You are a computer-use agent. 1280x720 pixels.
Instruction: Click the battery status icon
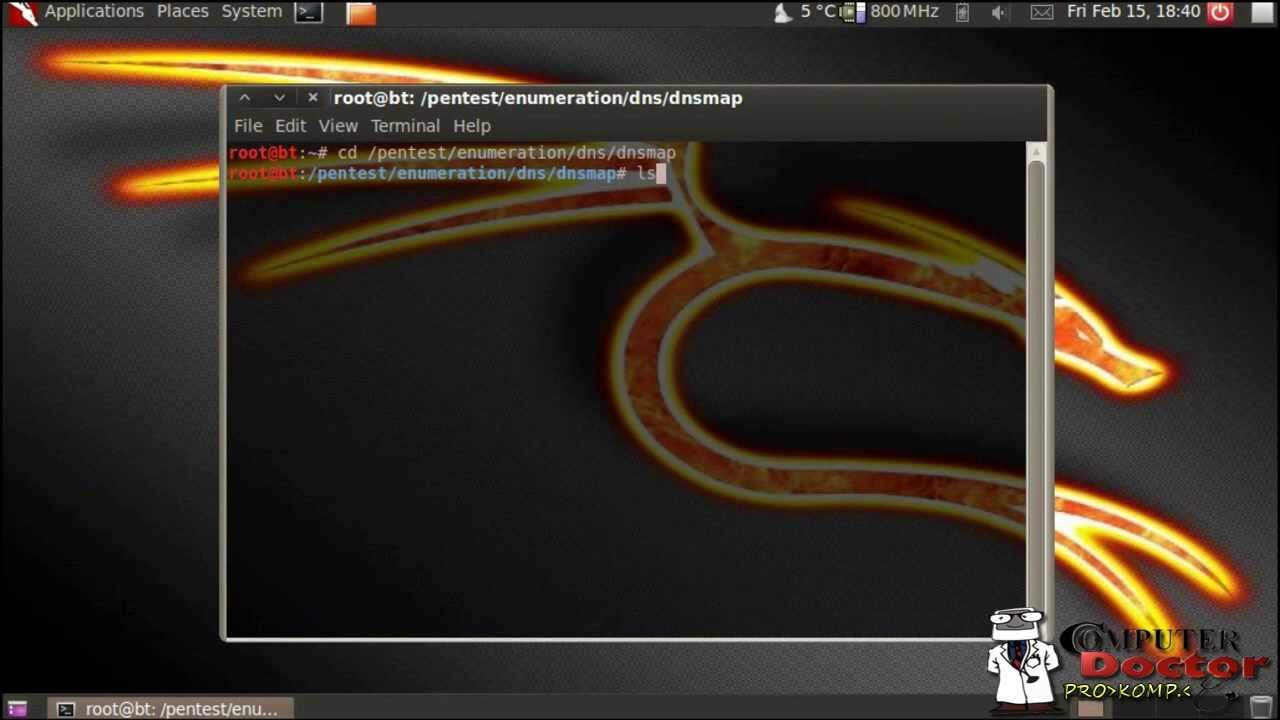(x=962, y=12)
